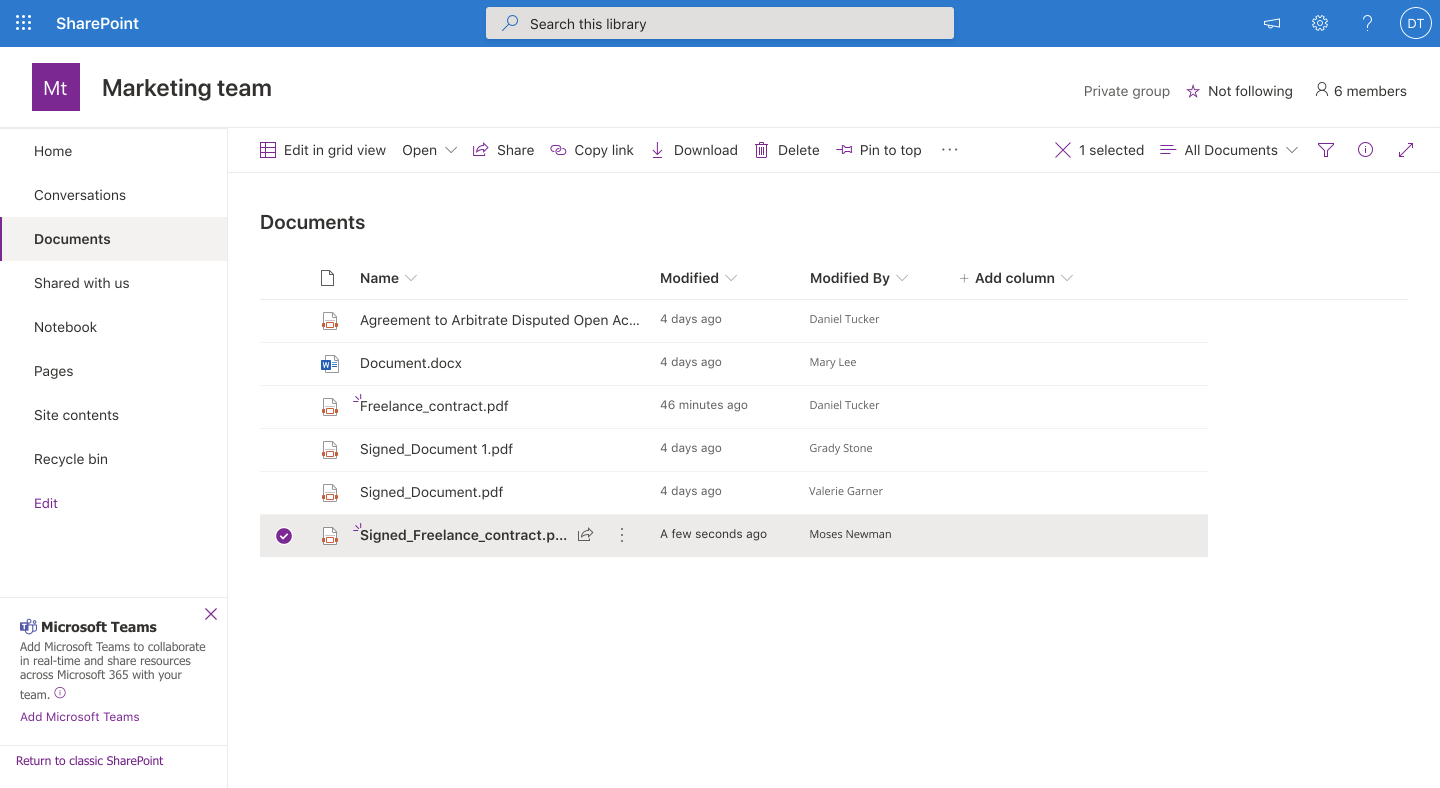This screenshot has height=788, width=1440.
Task: Click in the Search this library field
Action: coord(720,23)
